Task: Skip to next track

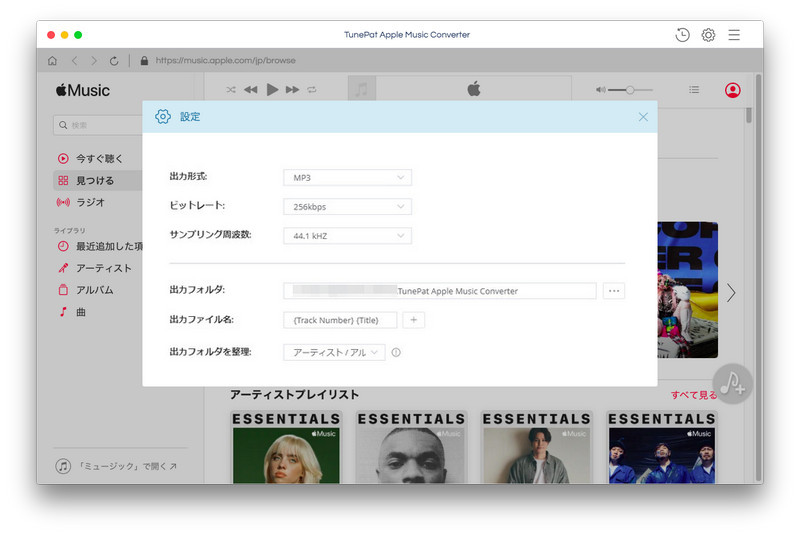Action: coord(292,90)
